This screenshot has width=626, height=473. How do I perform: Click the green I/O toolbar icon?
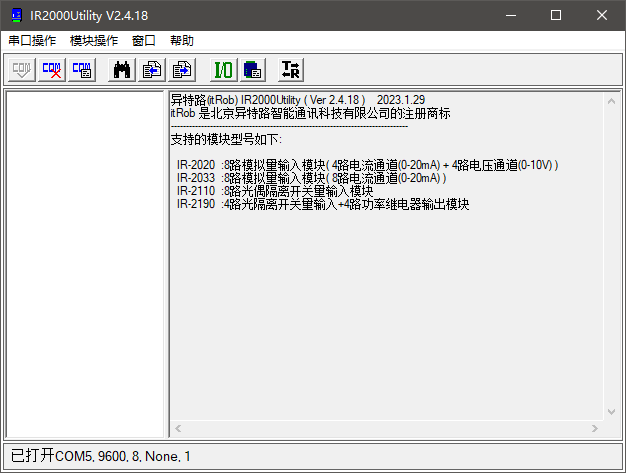pos(224,70)
